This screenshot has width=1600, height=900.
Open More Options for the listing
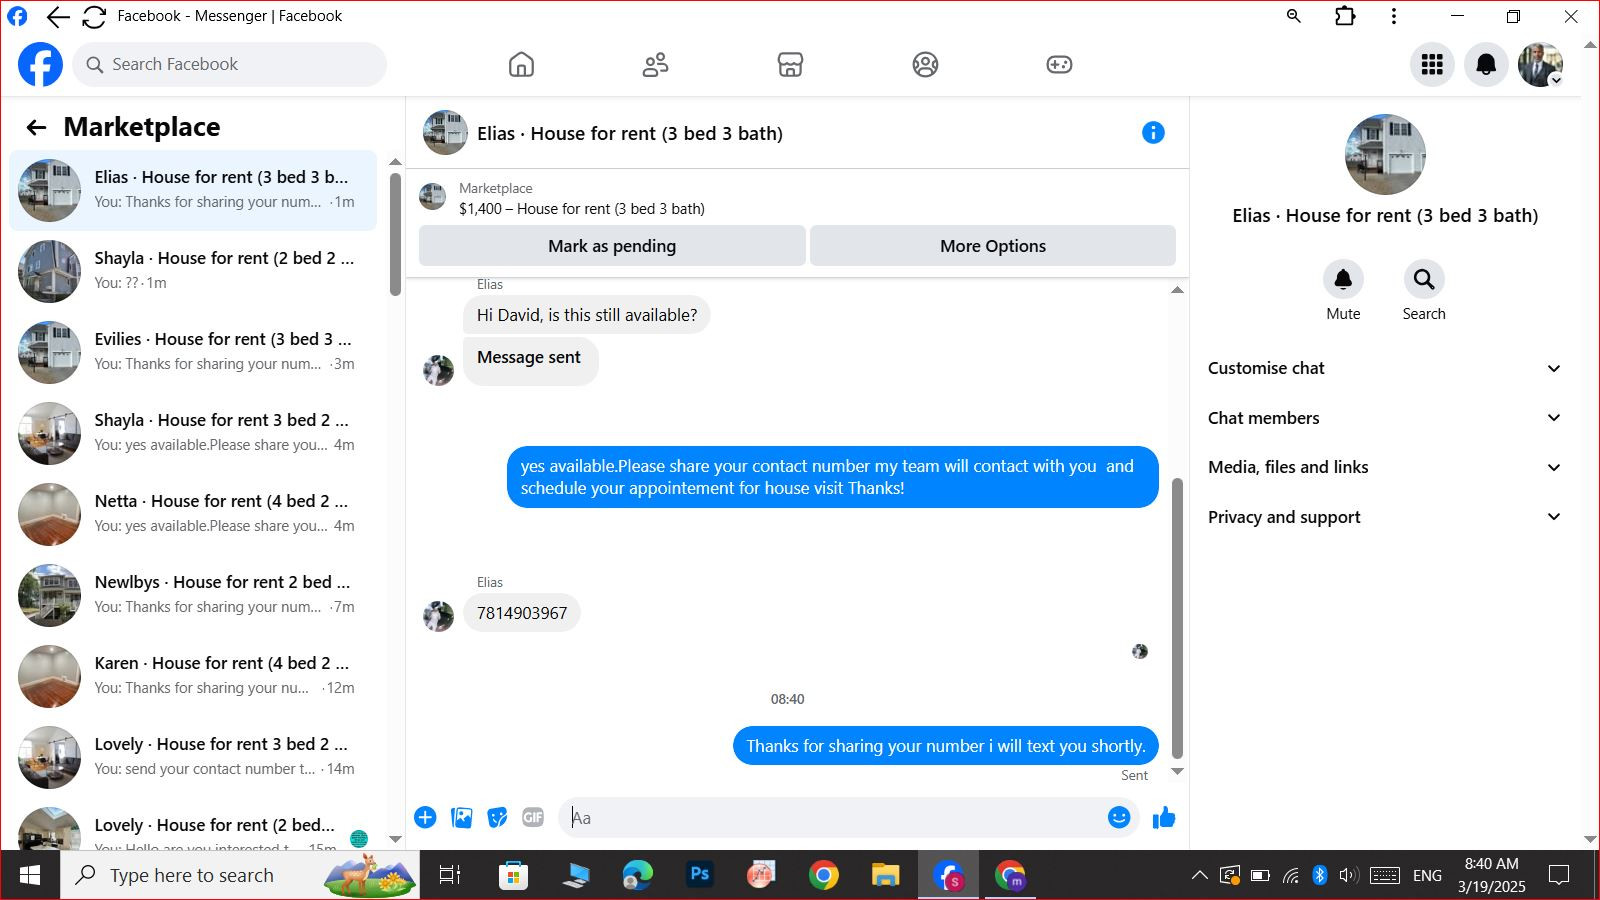[x=993, y=246]
